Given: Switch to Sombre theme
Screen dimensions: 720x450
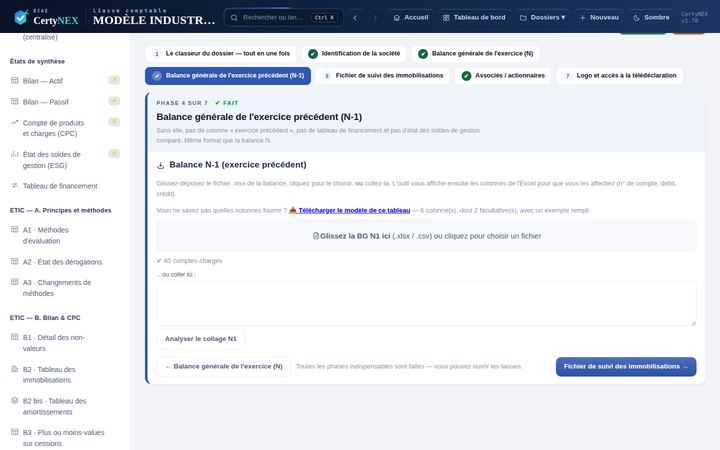Looking at the screenshot, I should pos(651,17).
